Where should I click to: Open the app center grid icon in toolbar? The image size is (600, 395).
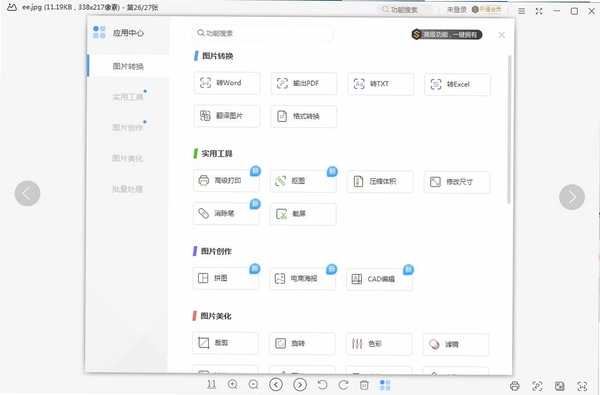[x=385, y=385]
